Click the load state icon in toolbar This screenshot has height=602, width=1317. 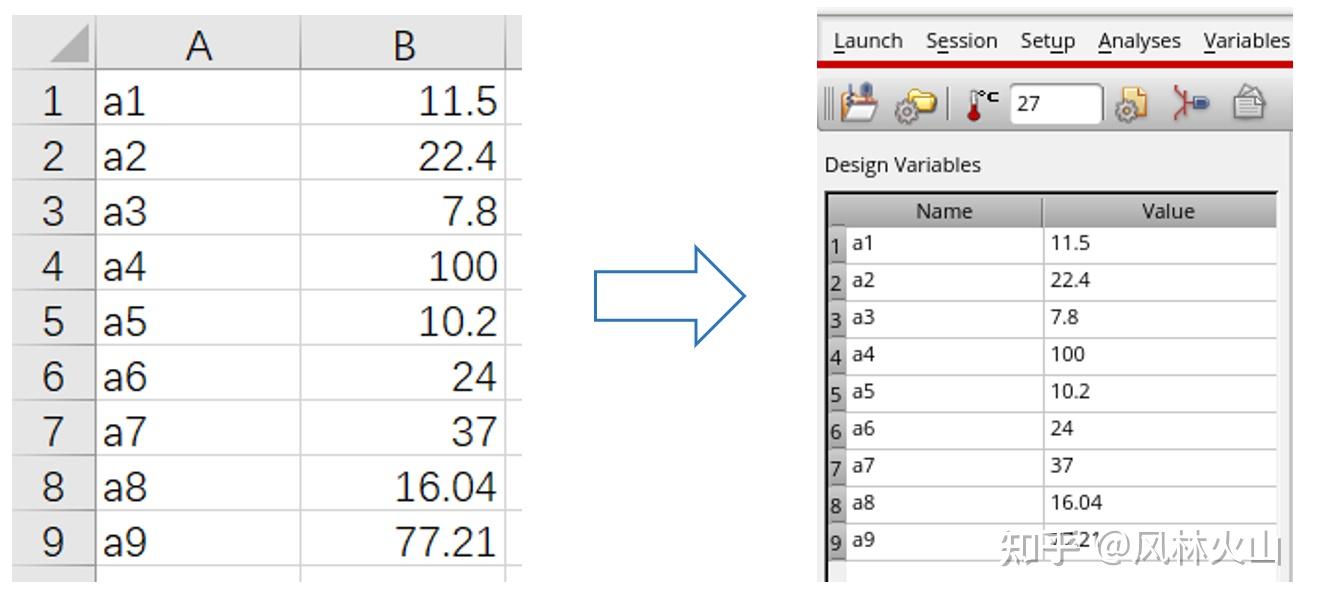point(859,103)
